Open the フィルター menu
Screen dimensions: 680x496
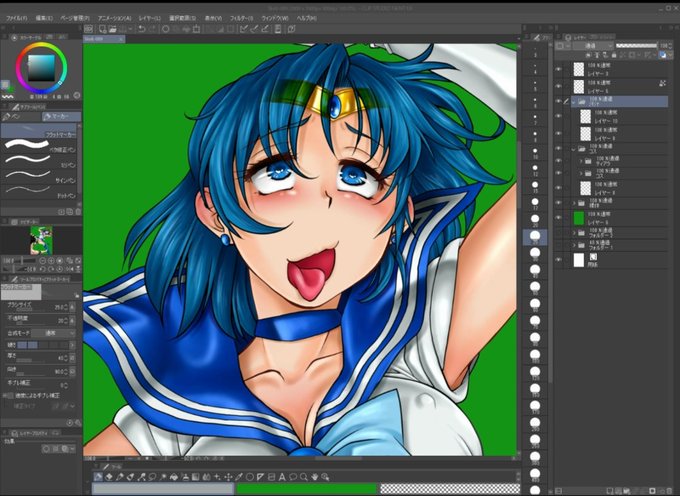242,18
